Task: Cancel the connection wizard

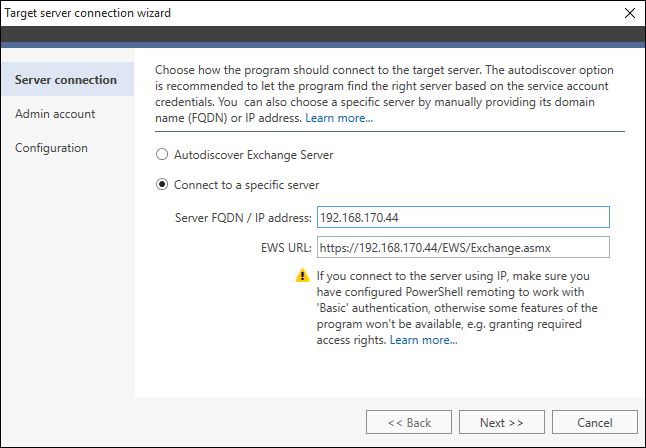Action: coord(595,422)
